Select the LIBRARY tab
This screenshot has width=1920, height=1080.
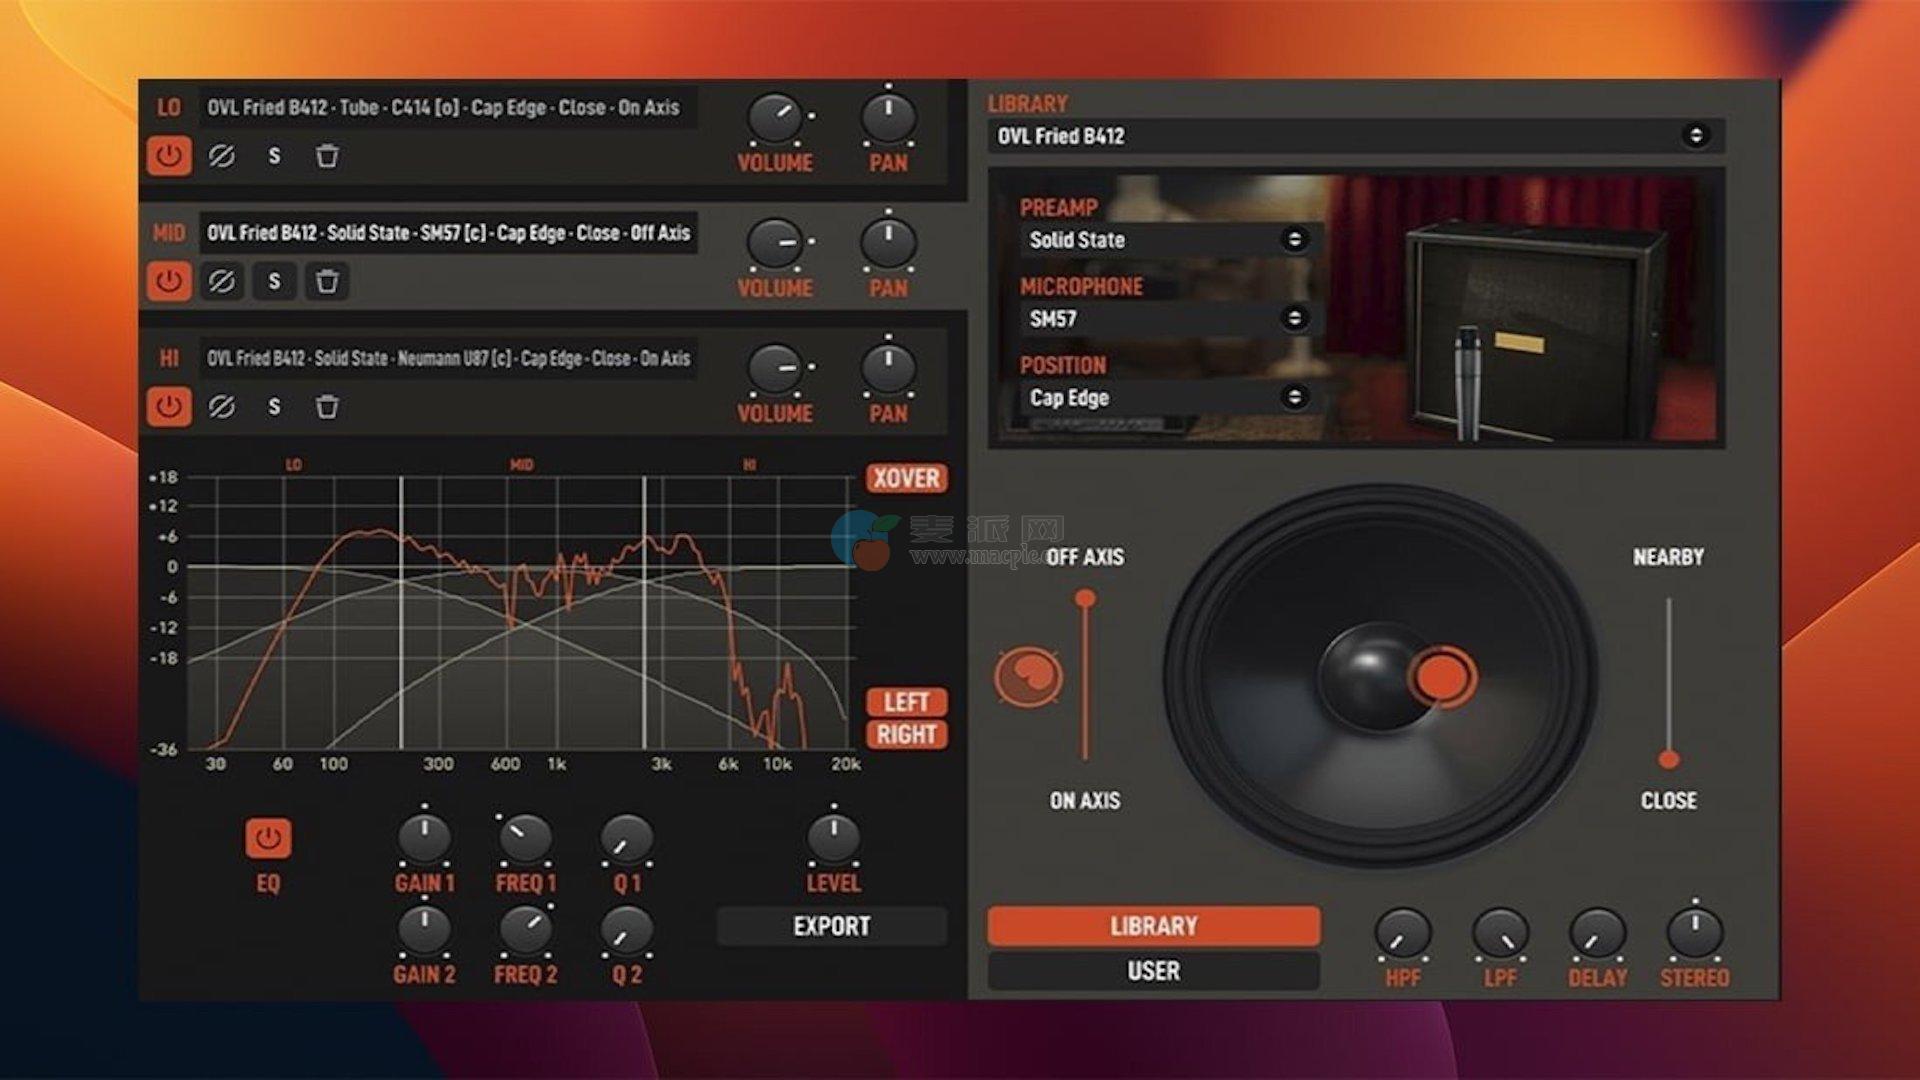(1153, 926)
